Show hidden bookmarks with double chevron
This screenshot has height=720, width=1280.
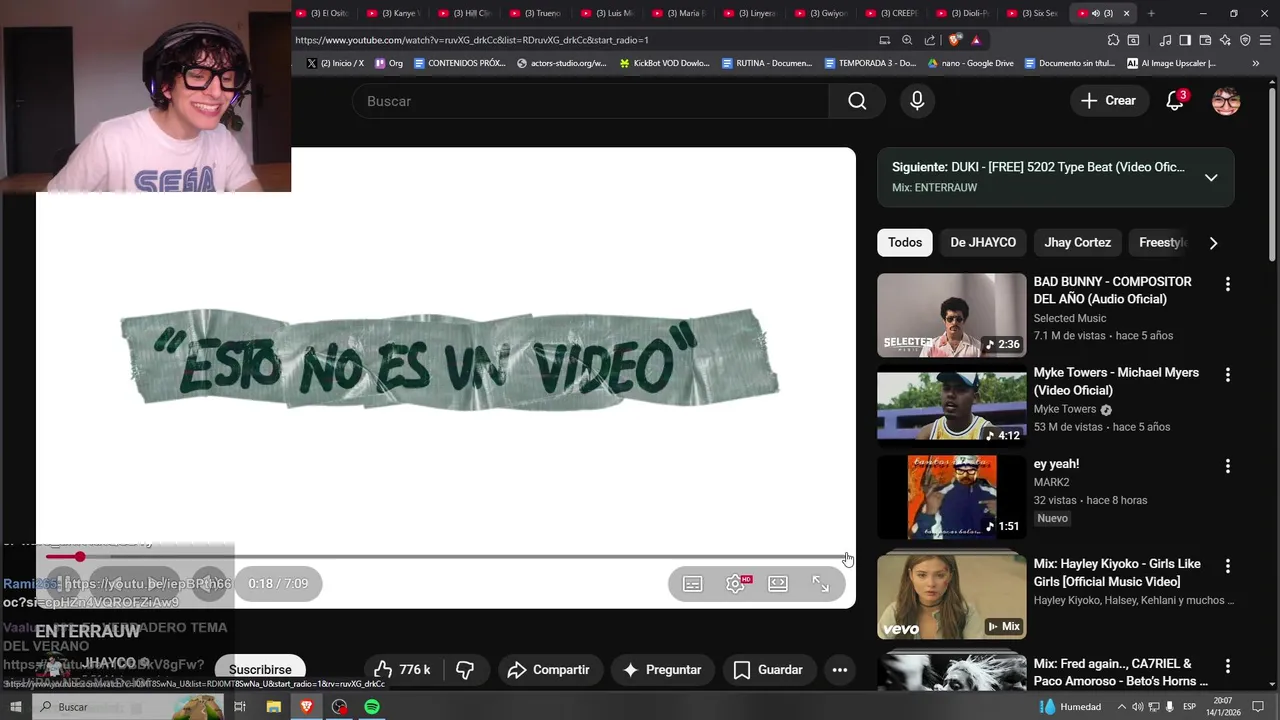pos(1256,63)
